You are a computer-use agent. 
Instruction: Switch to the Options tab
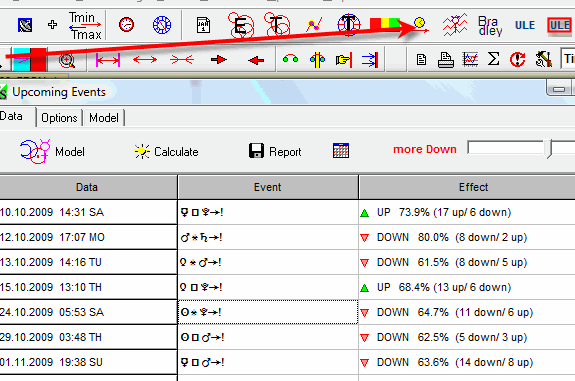(59, 118)
